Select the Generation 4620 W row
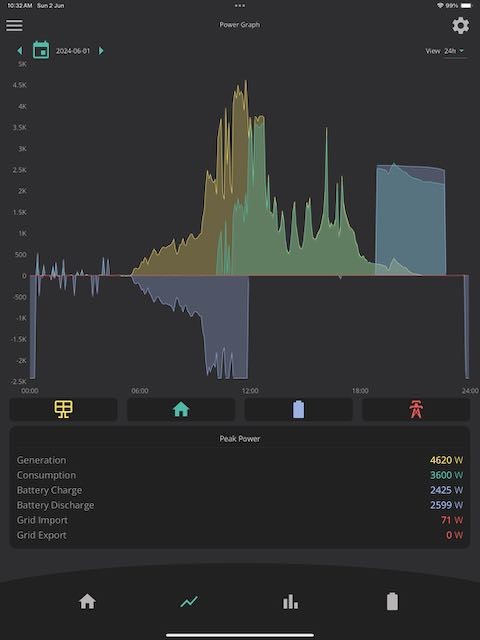Screen dimensions: 480x640 click(x=240, y=460)
